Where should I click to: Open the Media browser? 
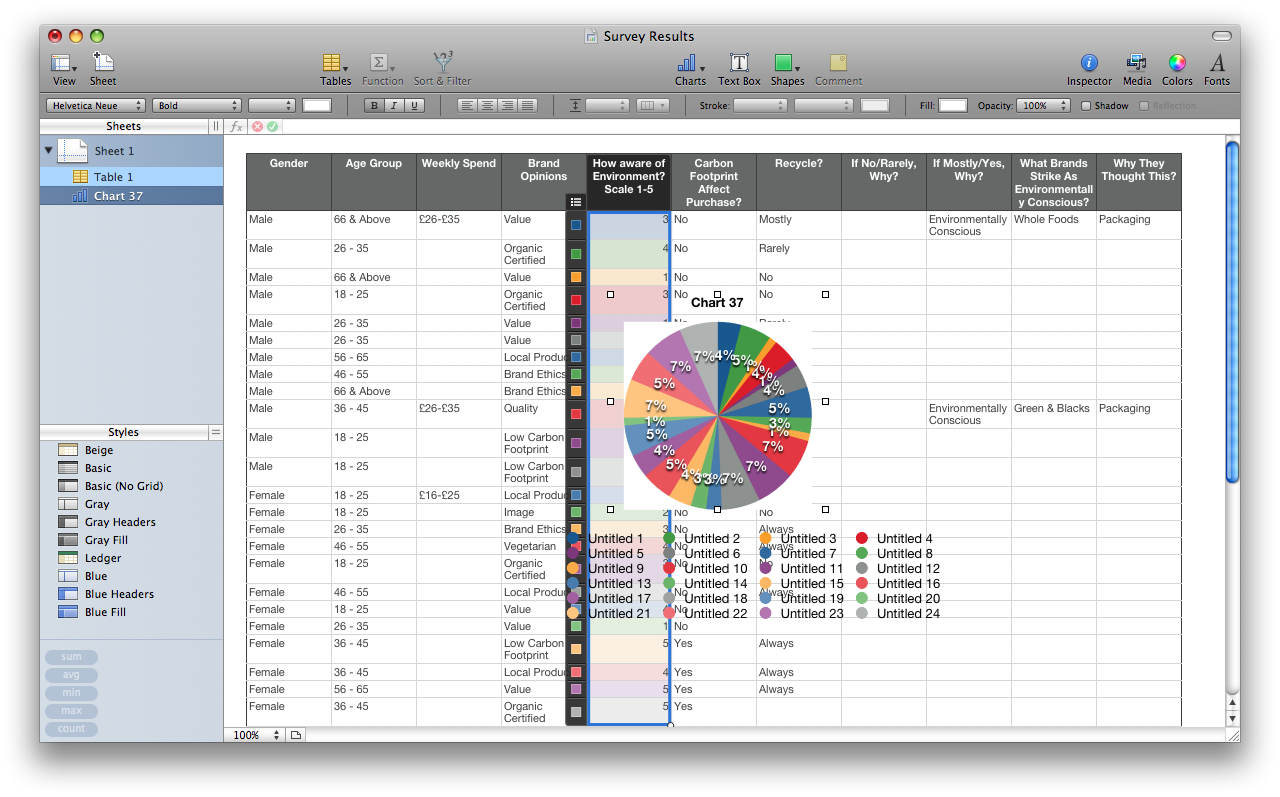tap(1137, 69)
